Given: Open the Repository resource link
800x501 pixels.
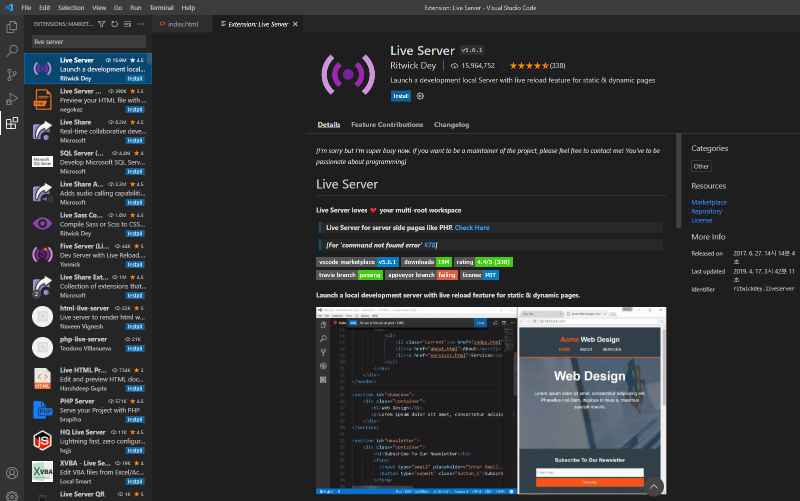Looking at the screenshot, I should pyautogui.click(x=707, y=211).
